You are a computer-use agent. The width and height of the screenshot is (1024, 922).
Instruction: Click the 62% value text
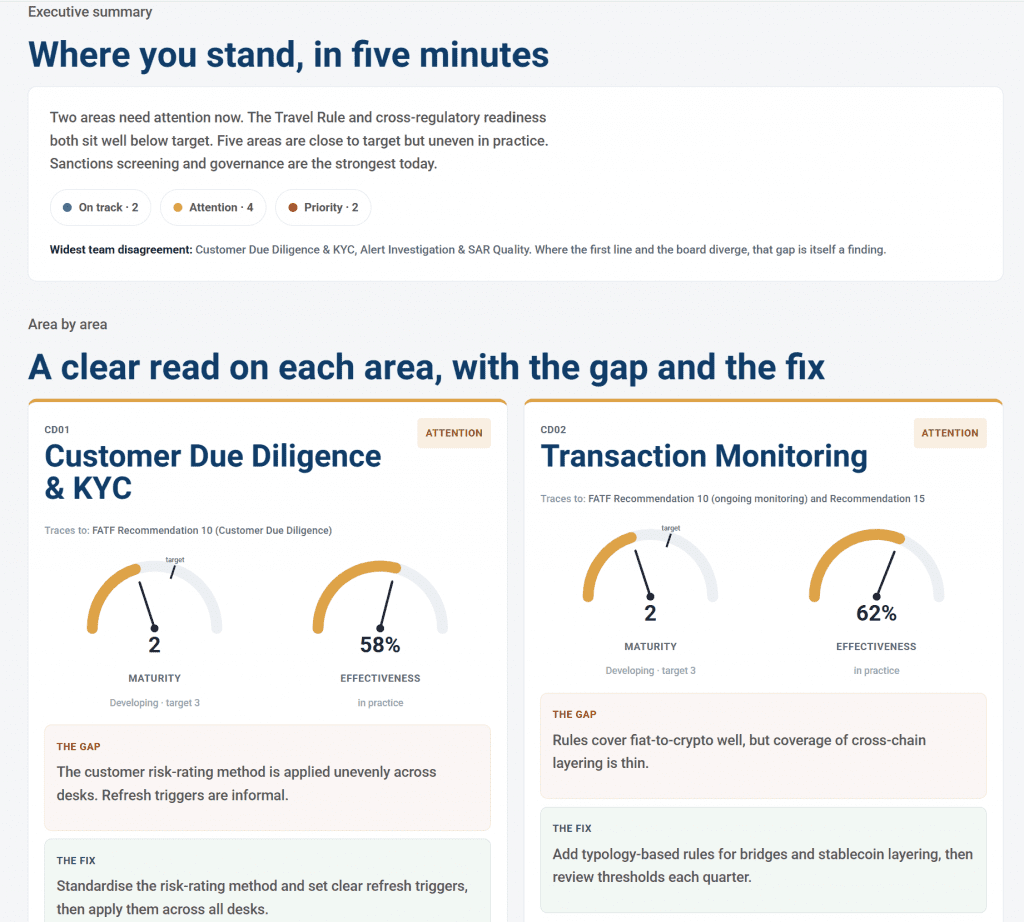pyautogui.click(x=876, y=613)
